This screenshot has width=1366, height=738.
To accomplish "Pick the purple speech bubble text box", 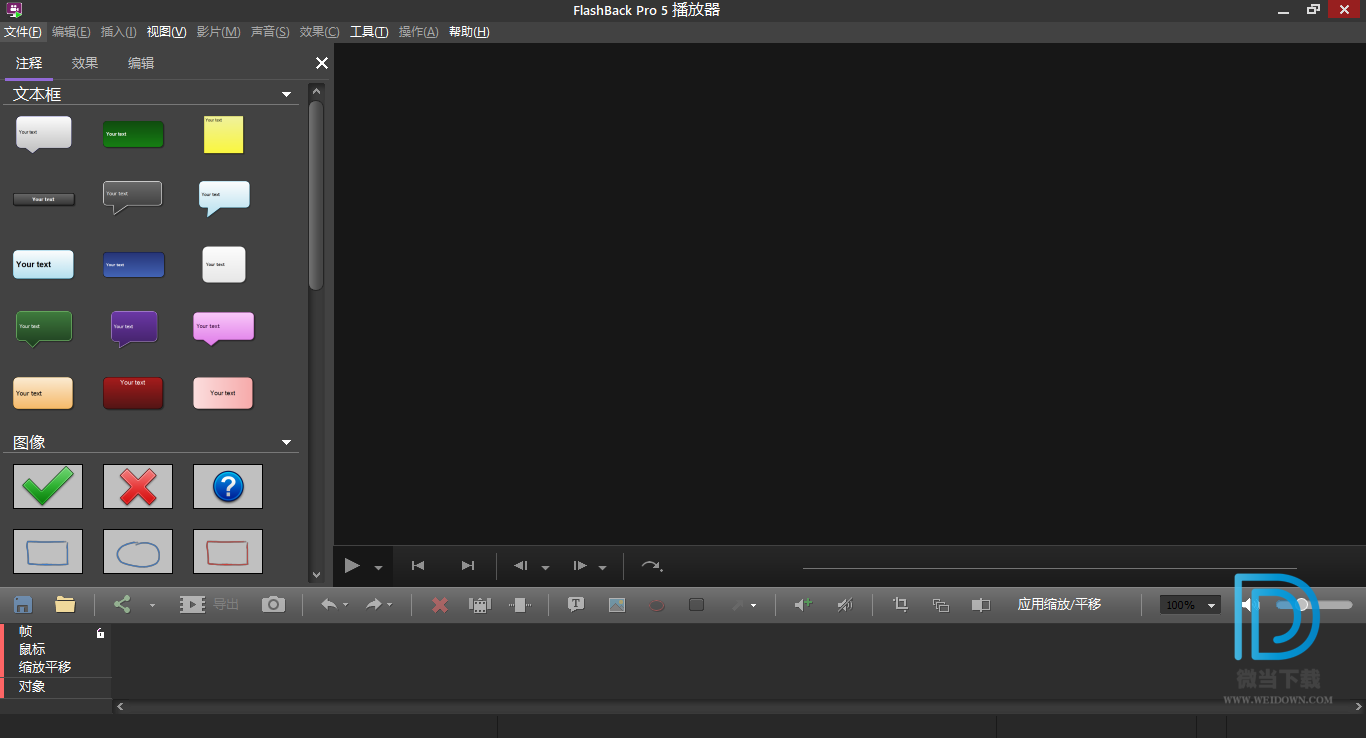I will click(134, 329).
